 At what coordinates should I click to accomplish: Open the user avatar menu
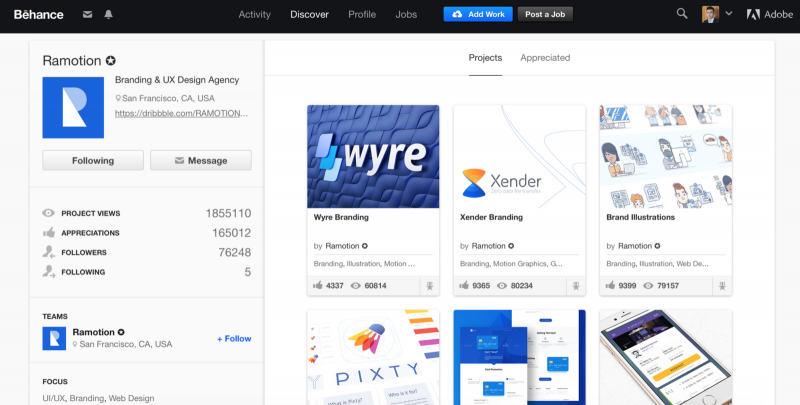coord(710,14)
